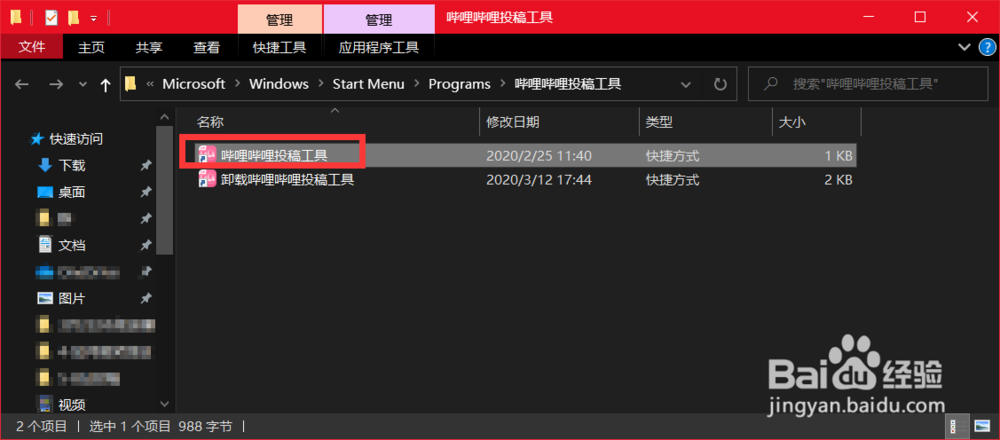Viewport: 1000px width, 440px height.
Task: Click the date 2020/3/12 17:44
Action: 539,180
